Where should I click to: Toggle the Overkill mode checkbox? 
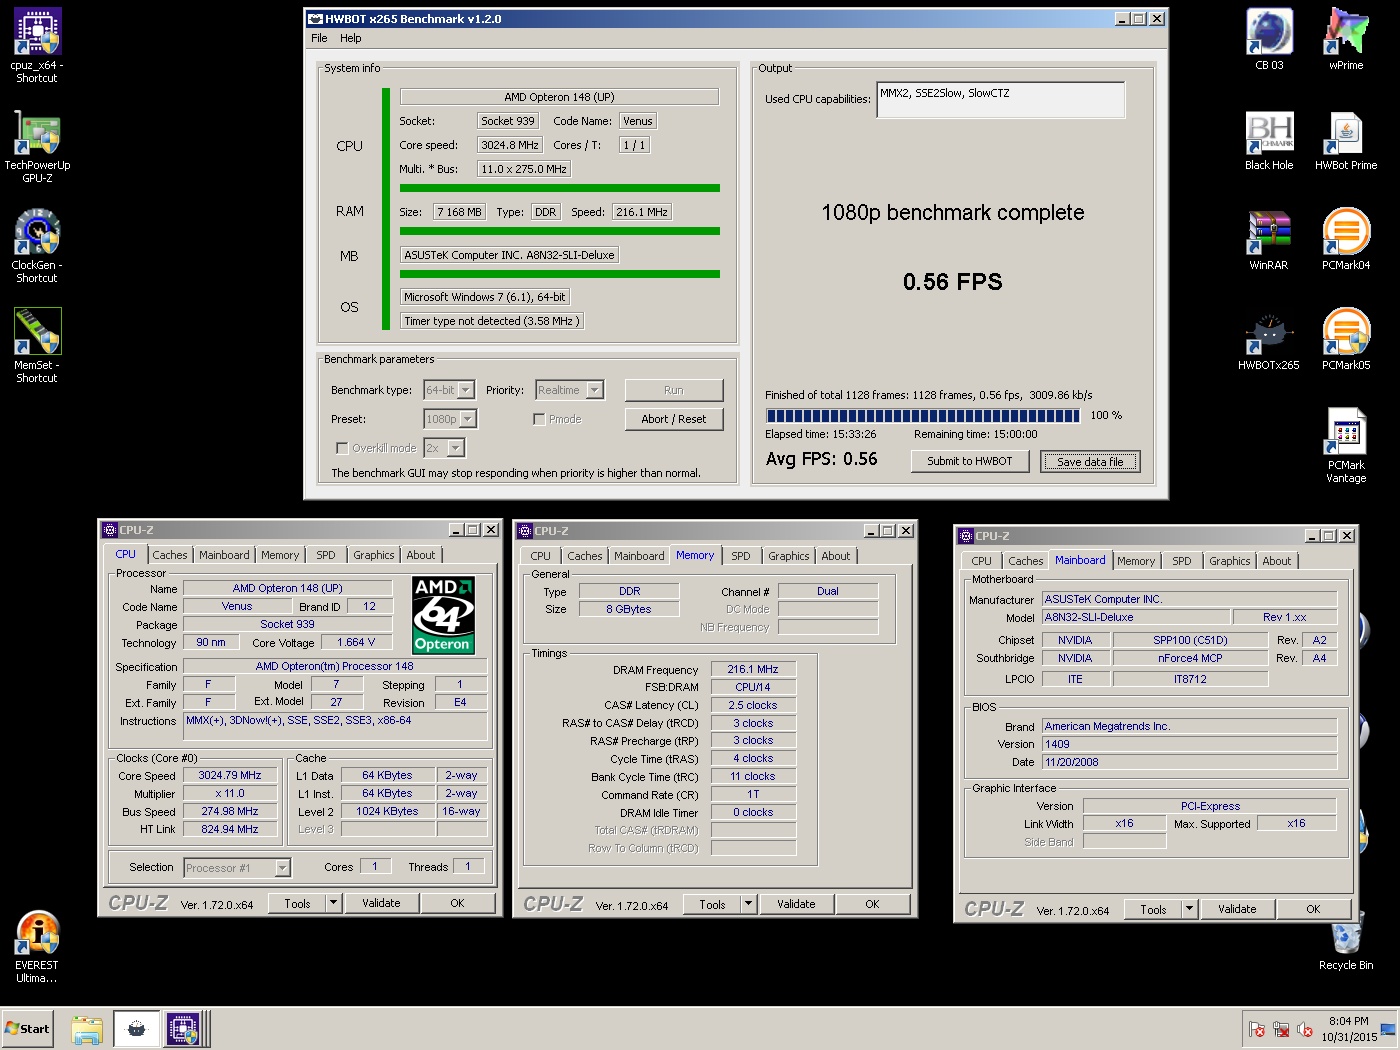coord(342,448)
